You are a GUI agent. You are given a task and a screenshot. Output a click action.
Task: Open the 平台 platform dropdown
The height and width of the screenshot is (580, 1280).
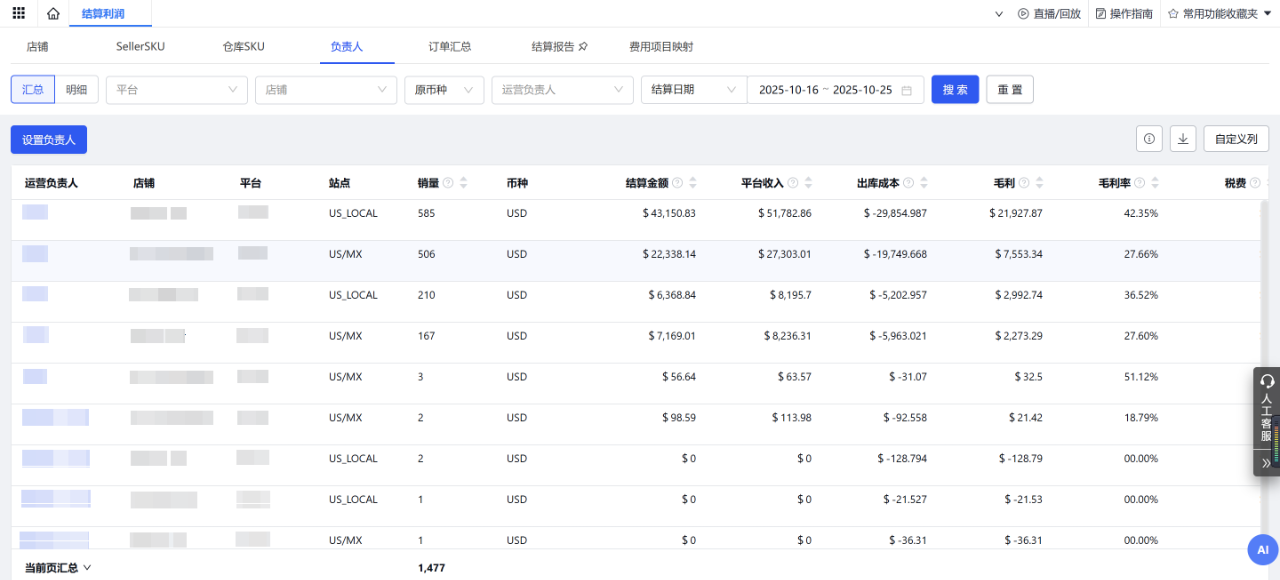[x=176, y=89]
